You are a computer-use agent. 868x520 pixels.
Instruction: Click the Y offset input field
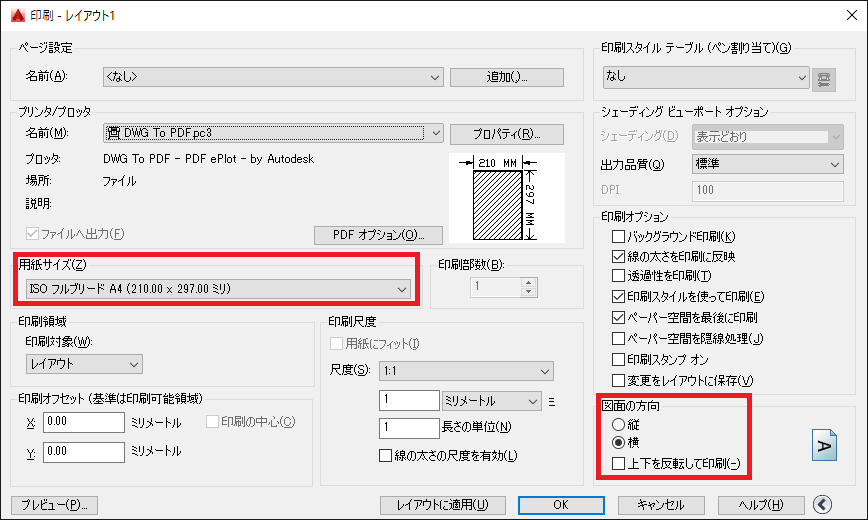[84, 452]
